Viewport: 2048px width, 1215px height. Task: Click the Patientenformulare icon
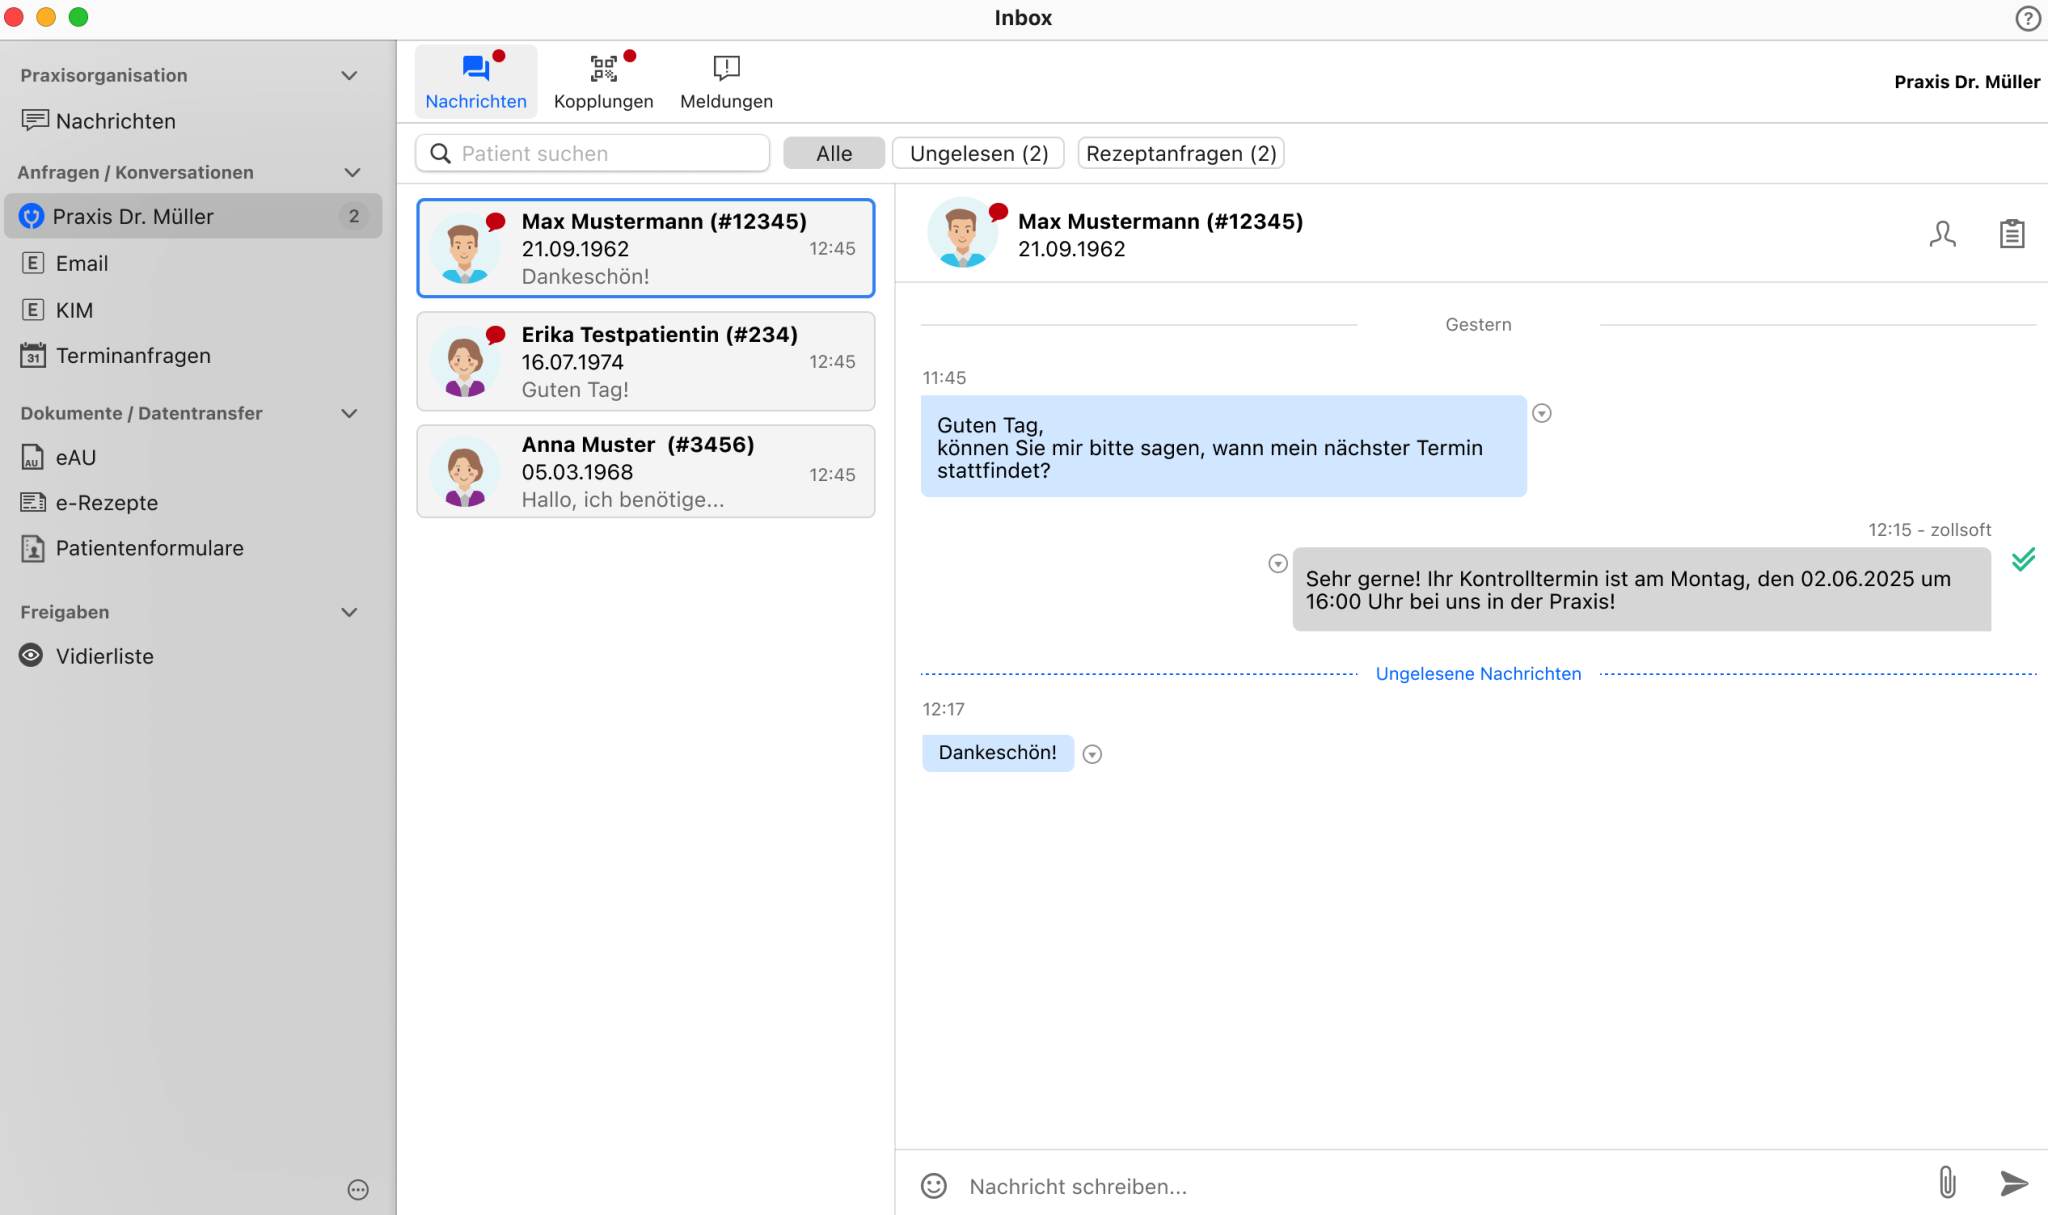point(33,548)
